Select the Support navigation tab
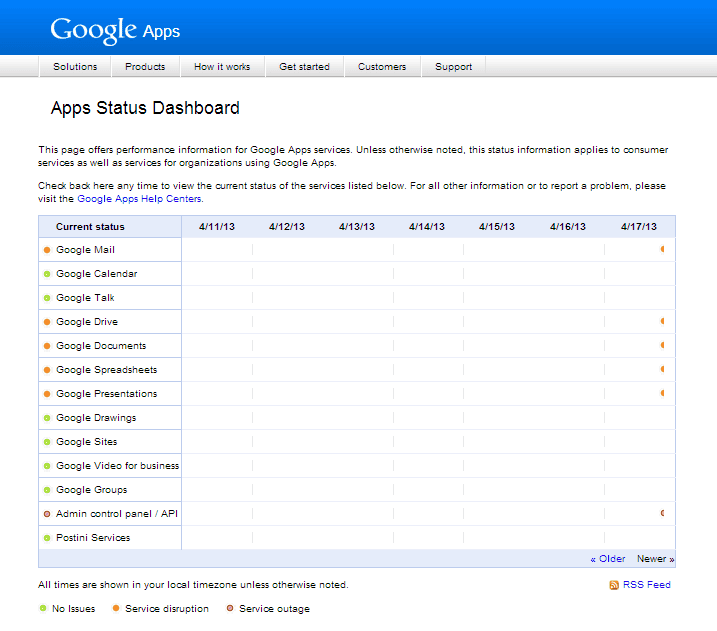This screenshot has height=631, width=717. pyautogui.click(x=453, y=67)
